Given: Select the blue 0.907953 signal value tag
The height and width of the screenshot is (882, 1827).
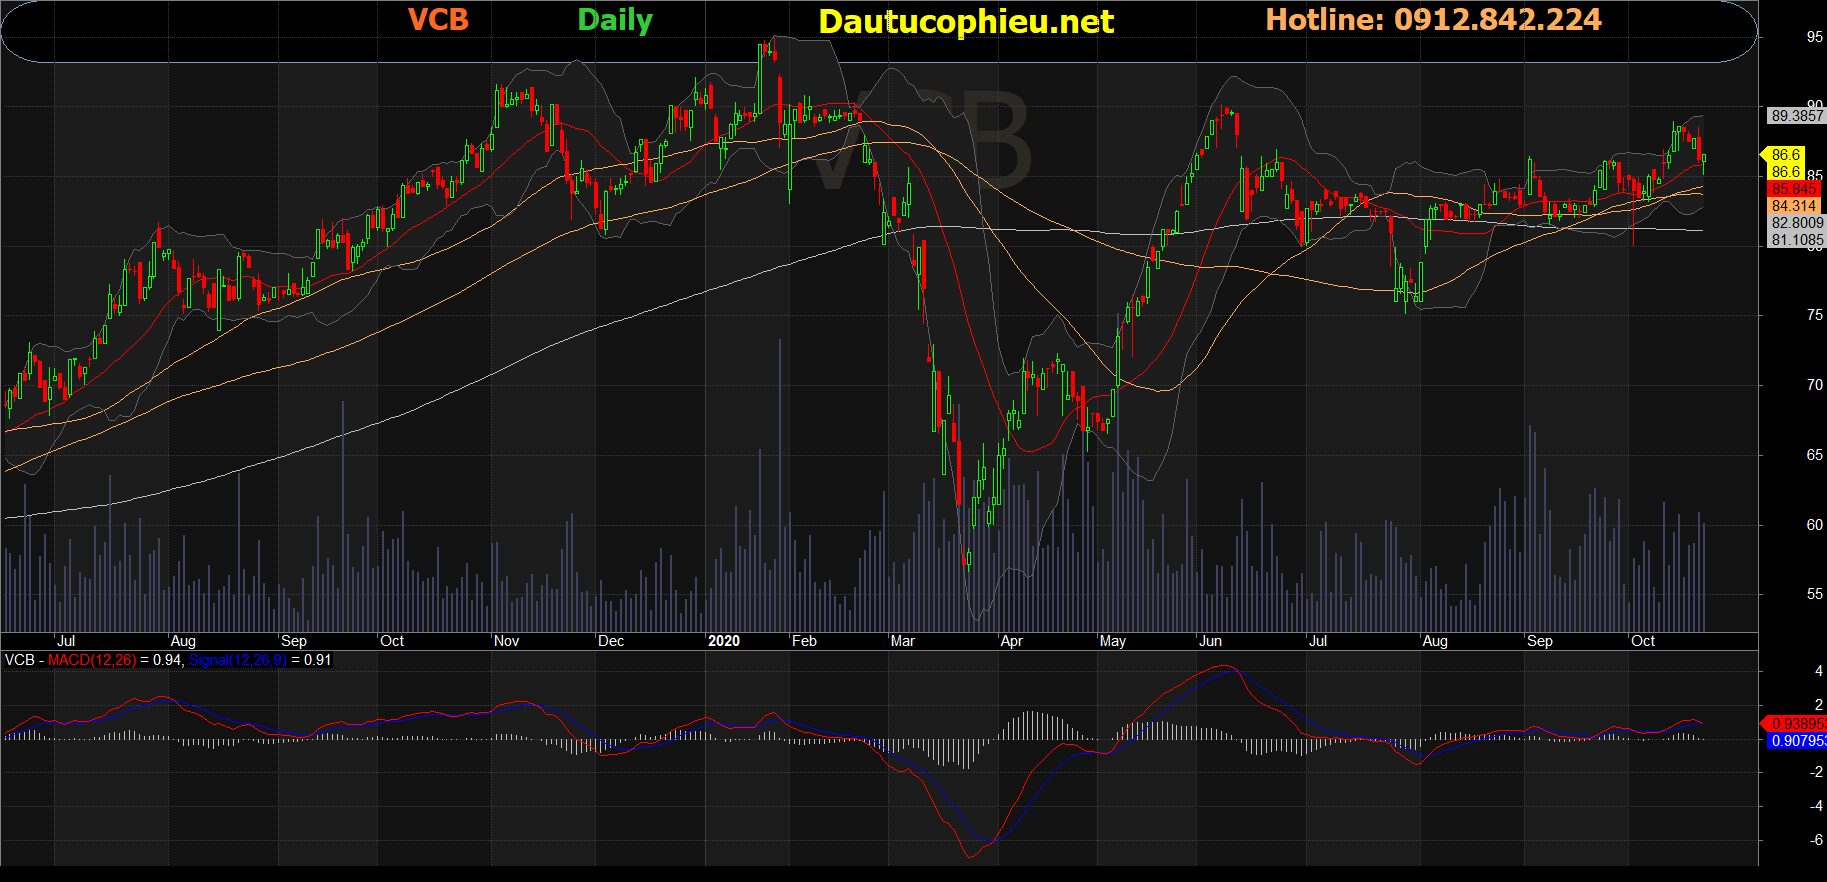Looking at the screenshot, I should (x=1796, y=741).
